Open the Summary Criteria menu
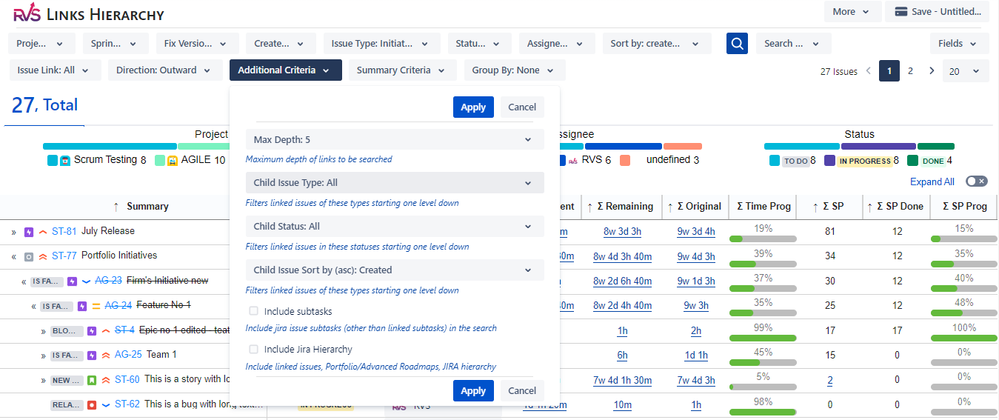The image size is (999, 420). coord(402,70)
